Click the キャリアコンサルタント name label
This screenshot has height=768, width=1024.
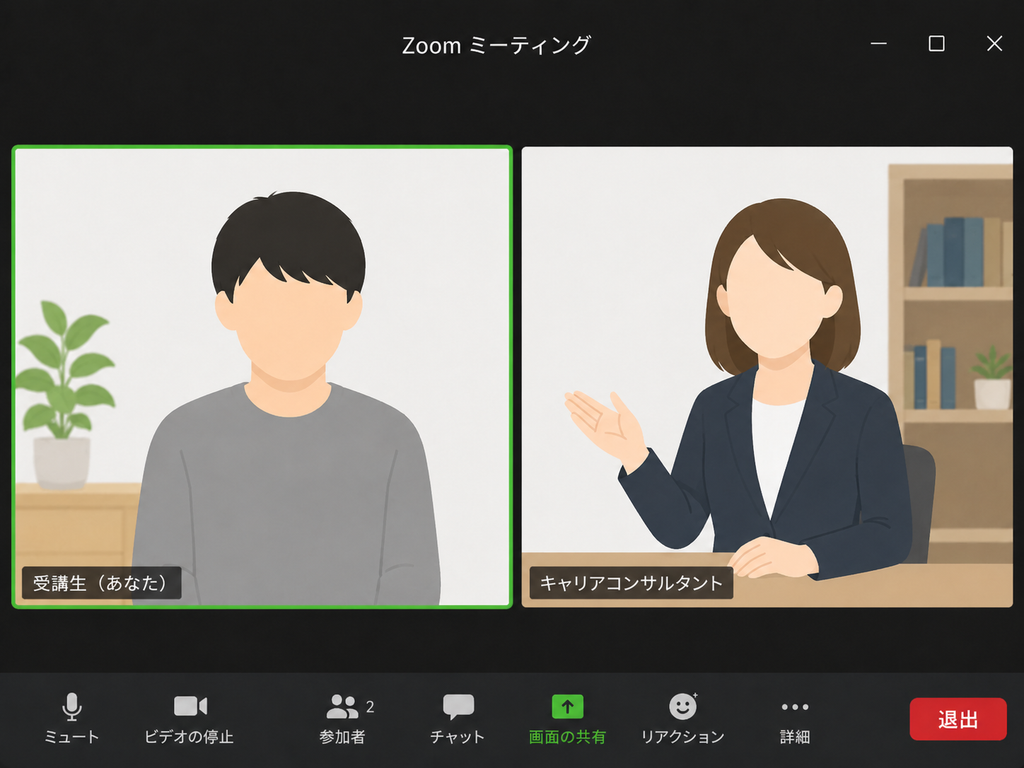(631, 583)
